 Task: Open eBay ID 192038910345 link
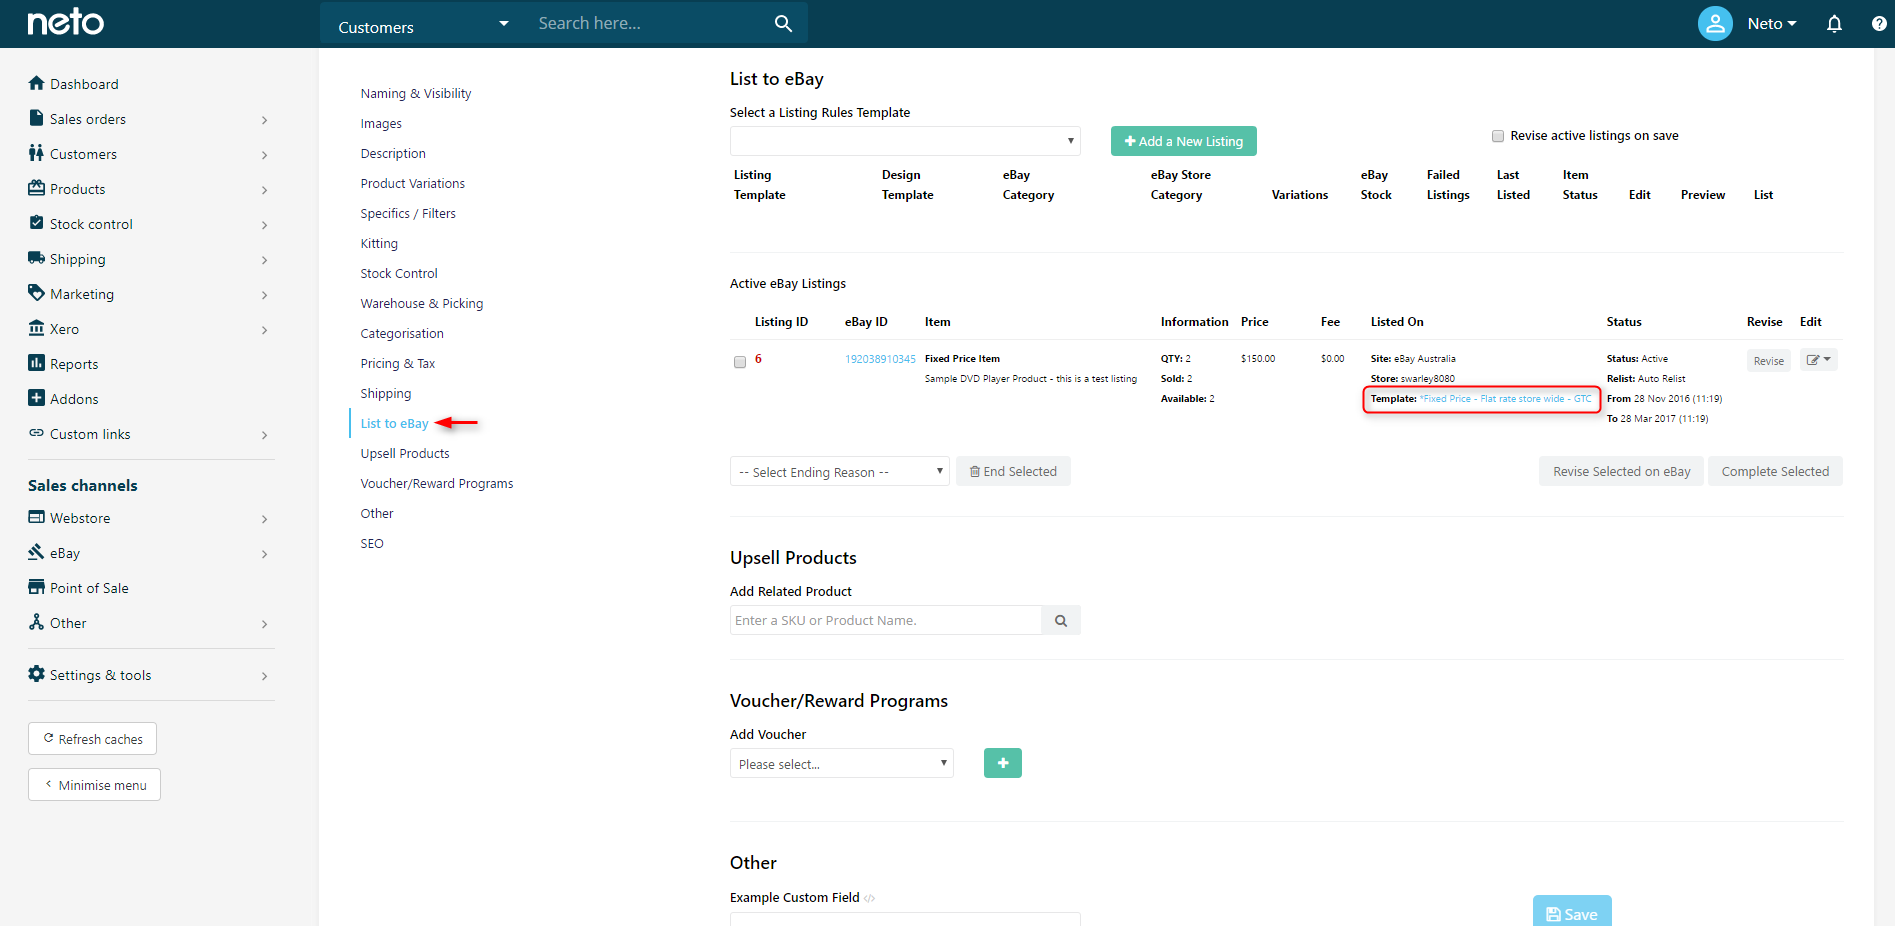pos(880,359)
